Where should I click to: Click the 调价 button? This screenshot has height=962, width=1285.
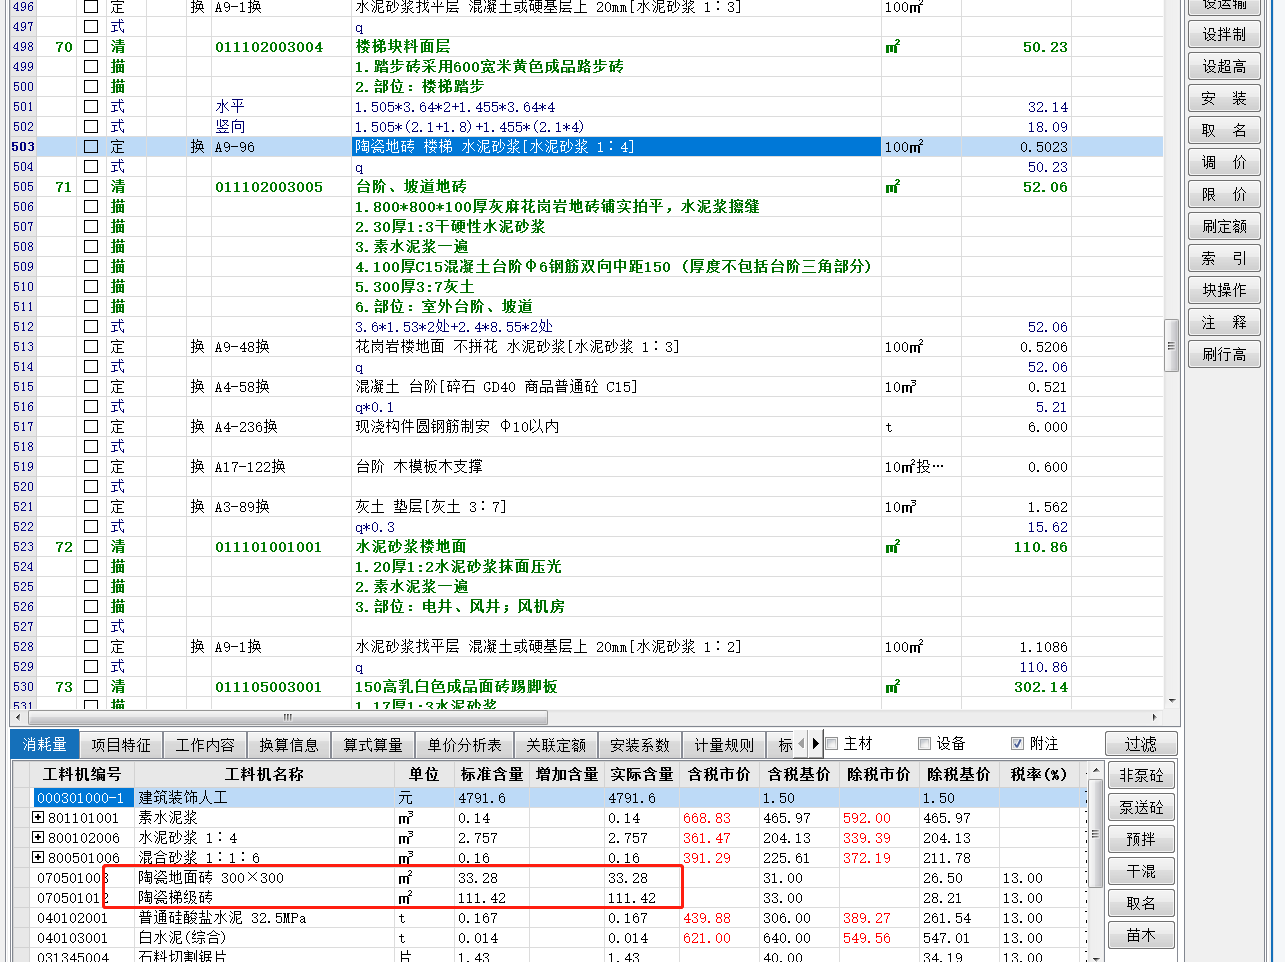pyautogui.click(x=1224, y=162)
